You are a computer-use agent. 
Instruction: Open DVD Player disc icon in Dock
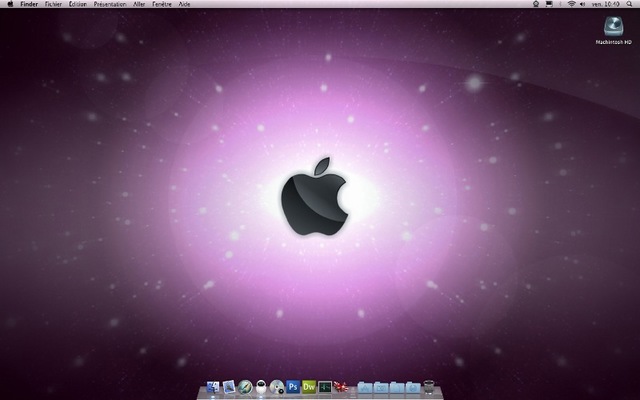[277, 386]
